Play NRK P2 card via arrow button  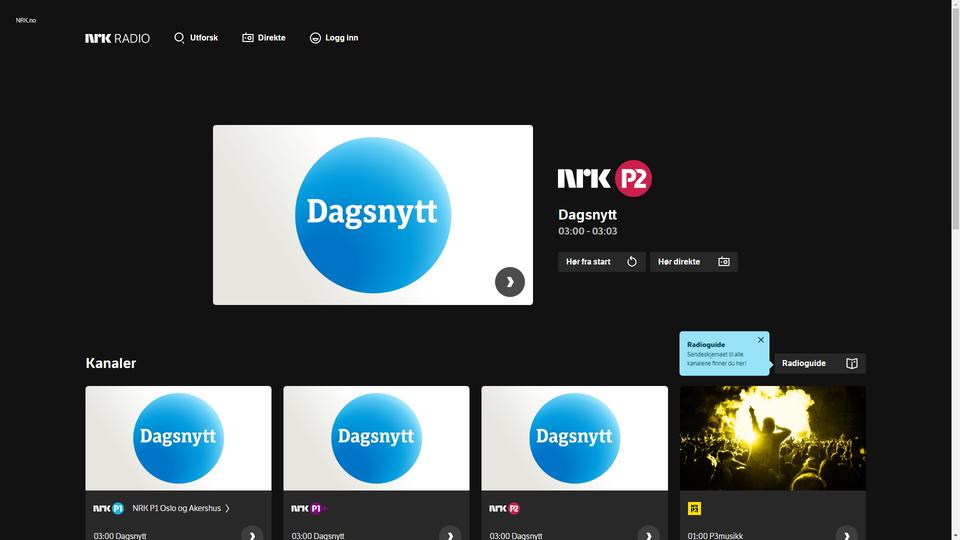(x=648, y=534)
